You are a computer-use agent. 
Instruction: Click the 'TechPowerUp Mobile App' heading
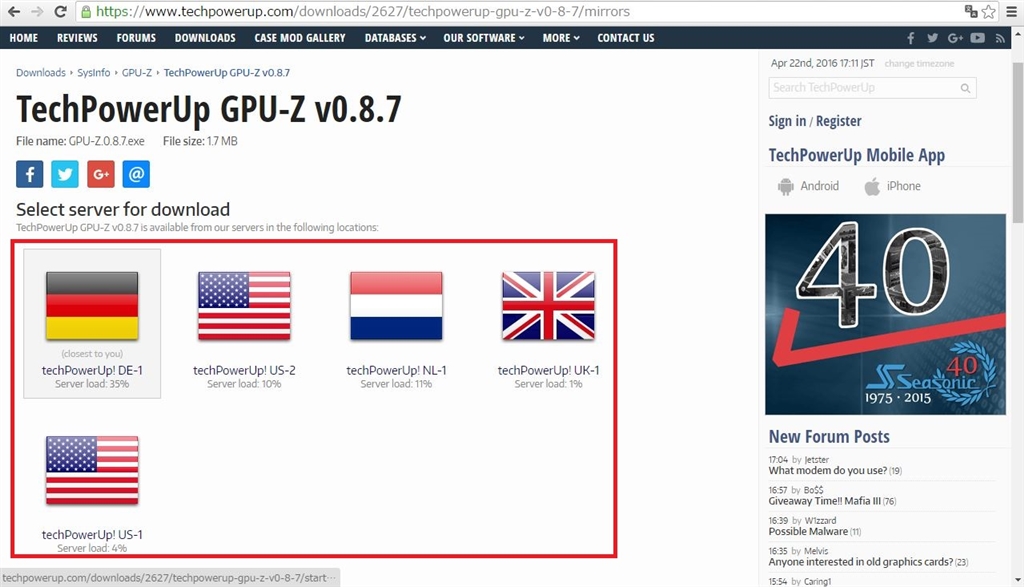[857, 155]
